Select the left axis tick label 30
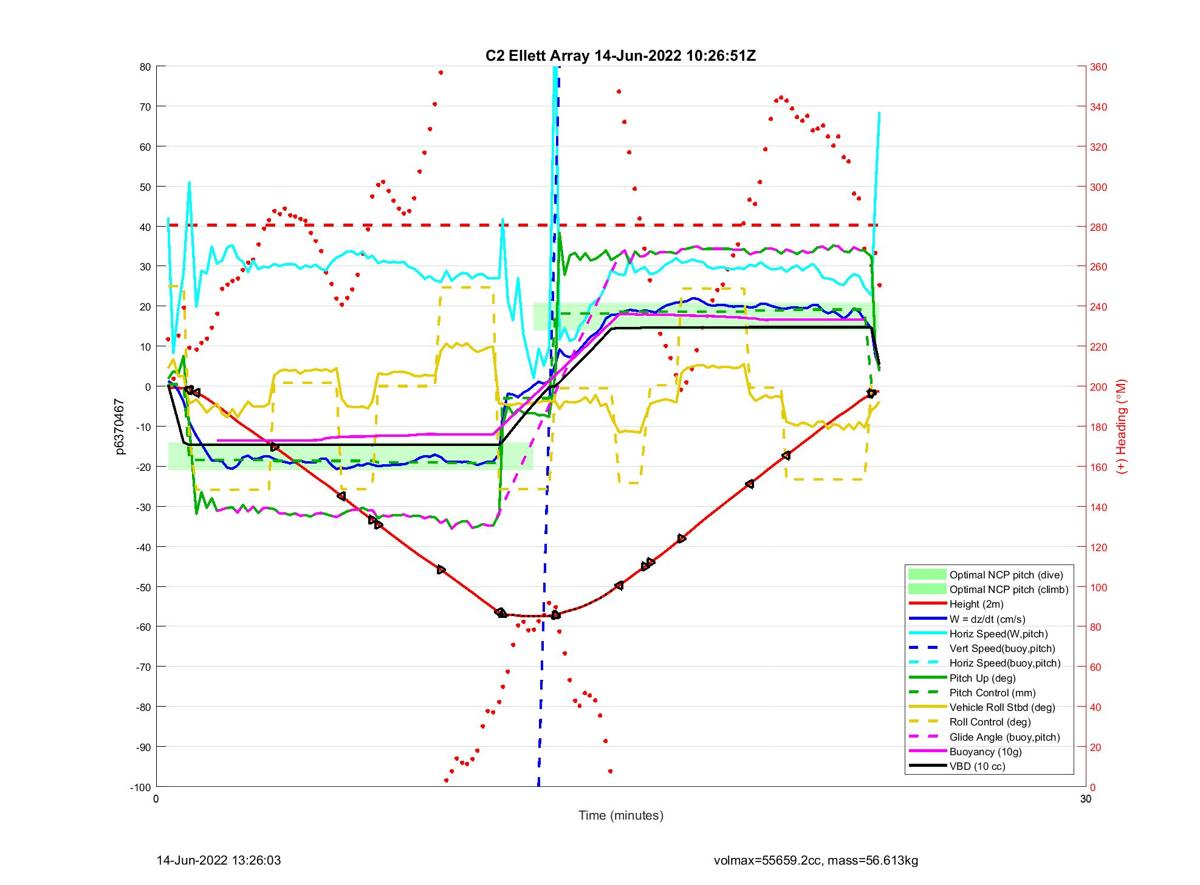 (144, 267)
